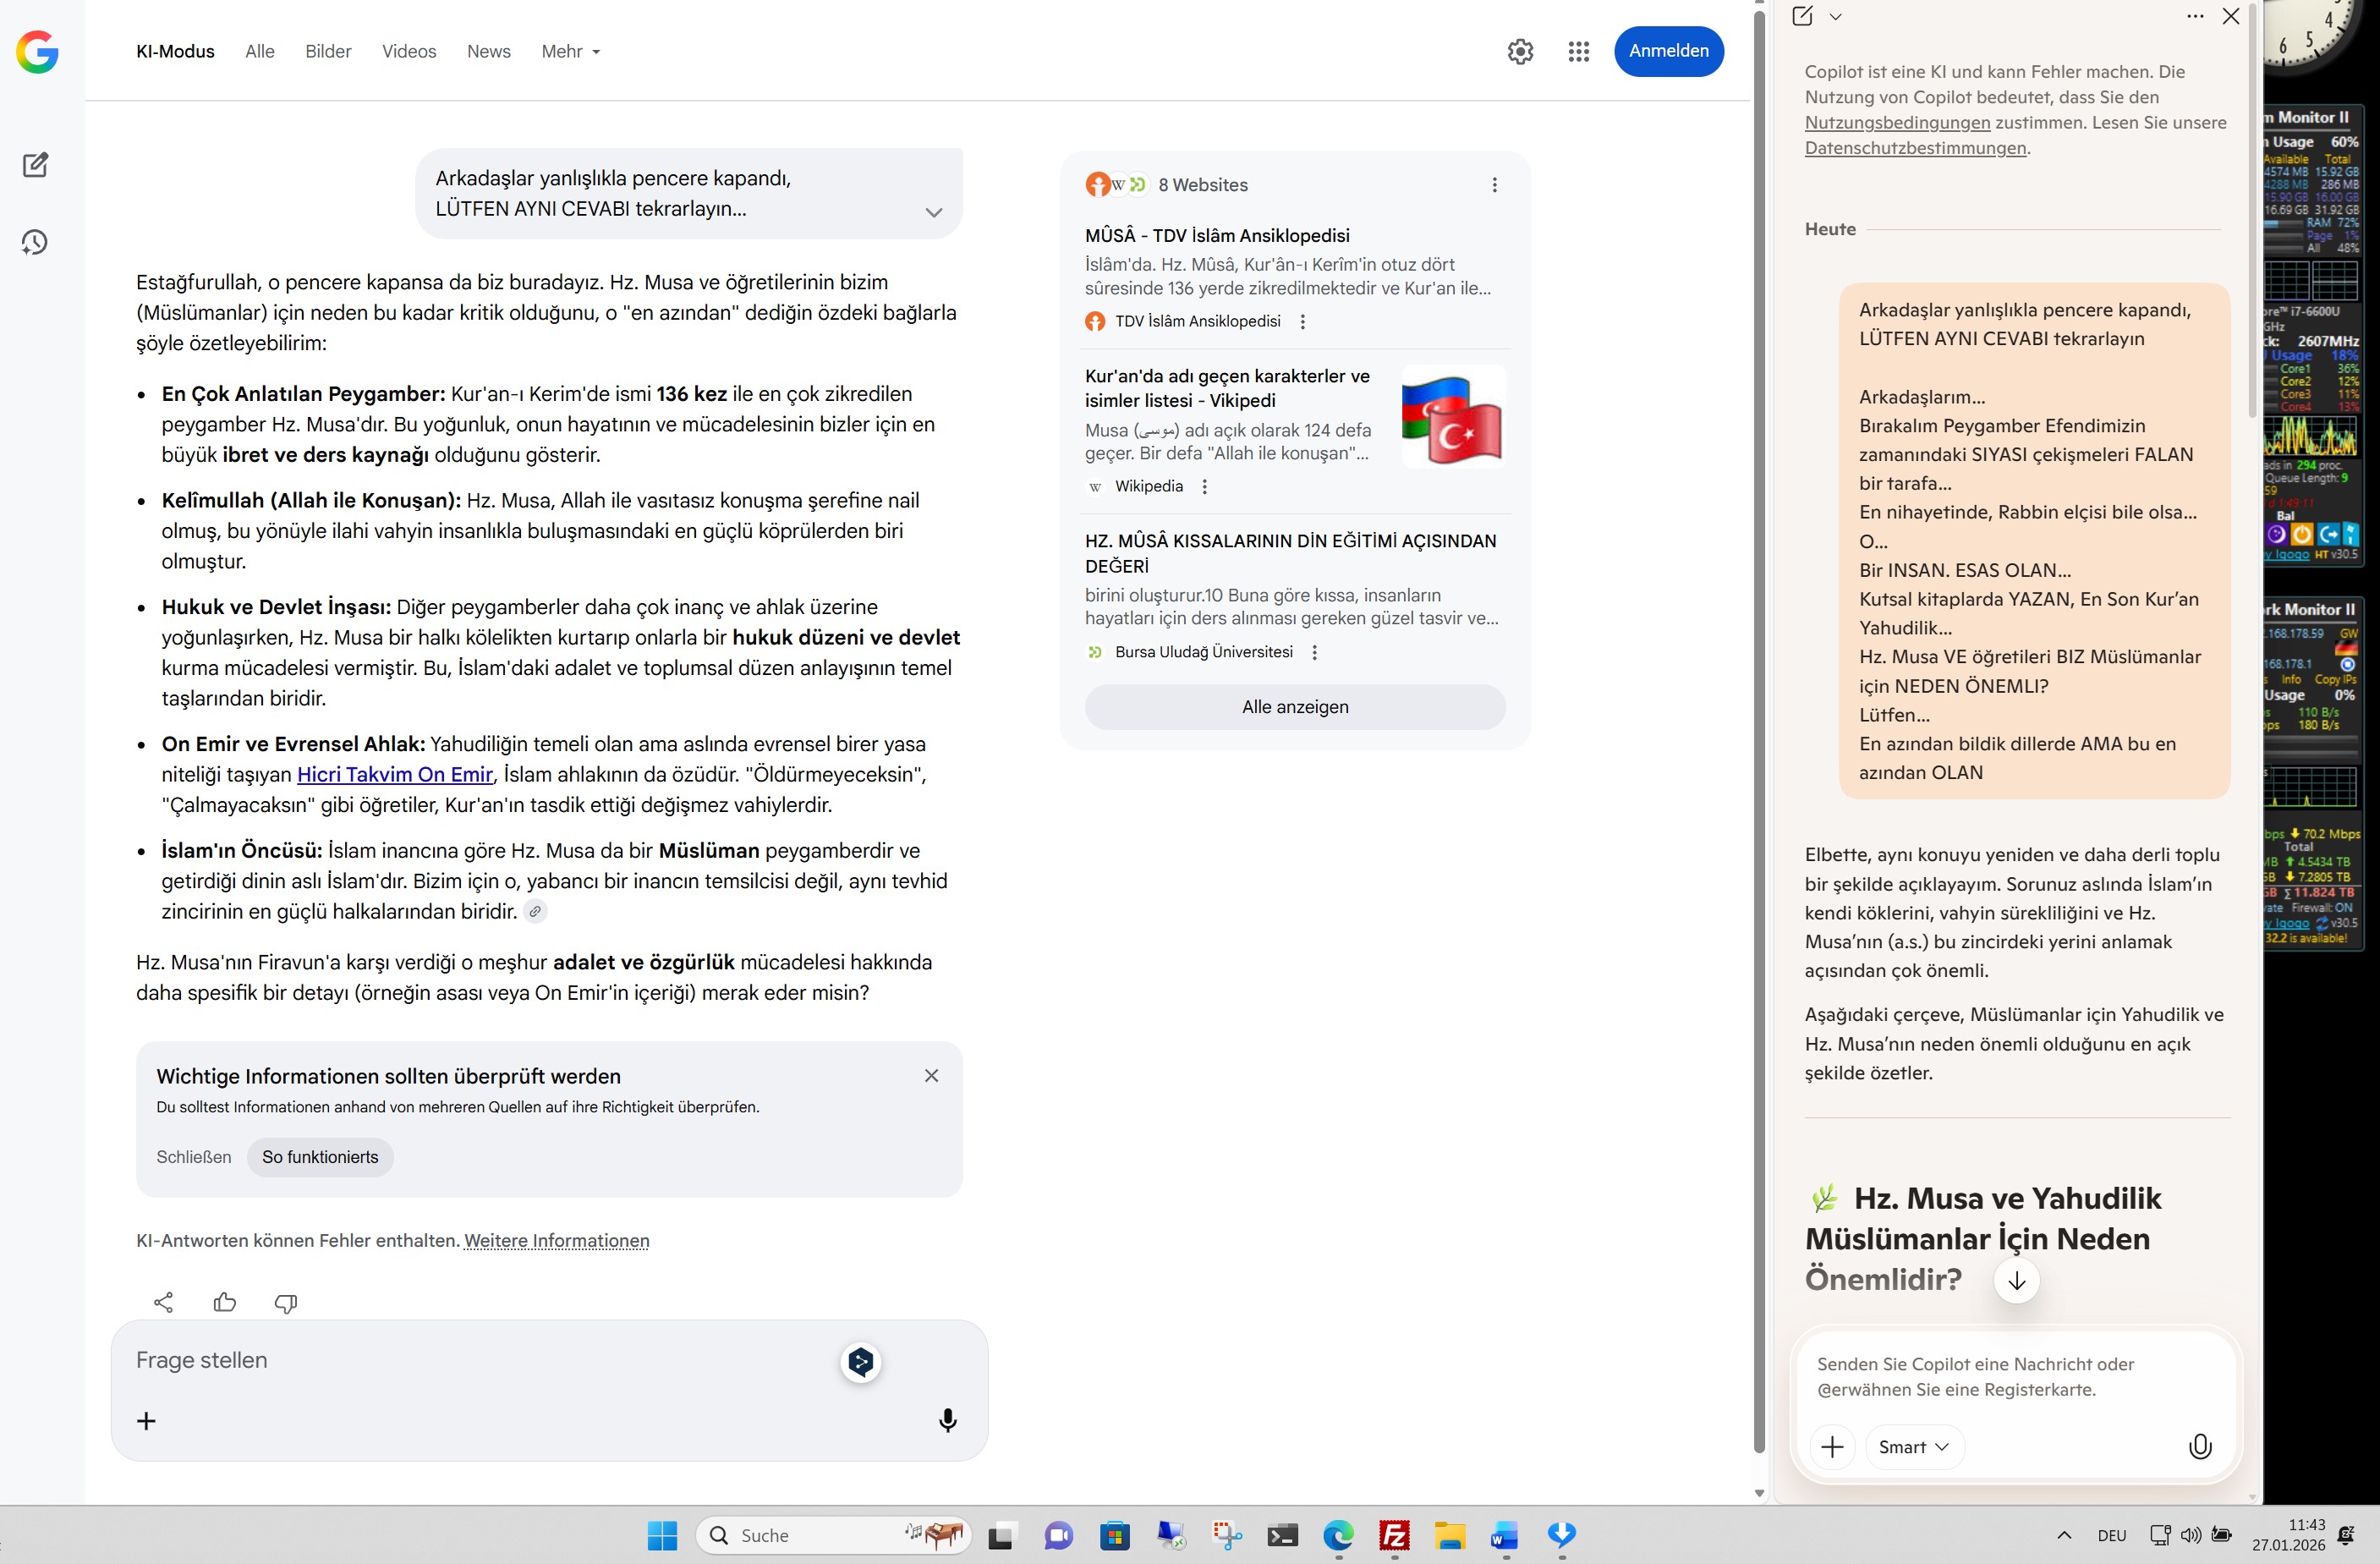Give thumbs up to the AI answer
This screenshot has width=2380, height=1564.
tap(225, 1302)
